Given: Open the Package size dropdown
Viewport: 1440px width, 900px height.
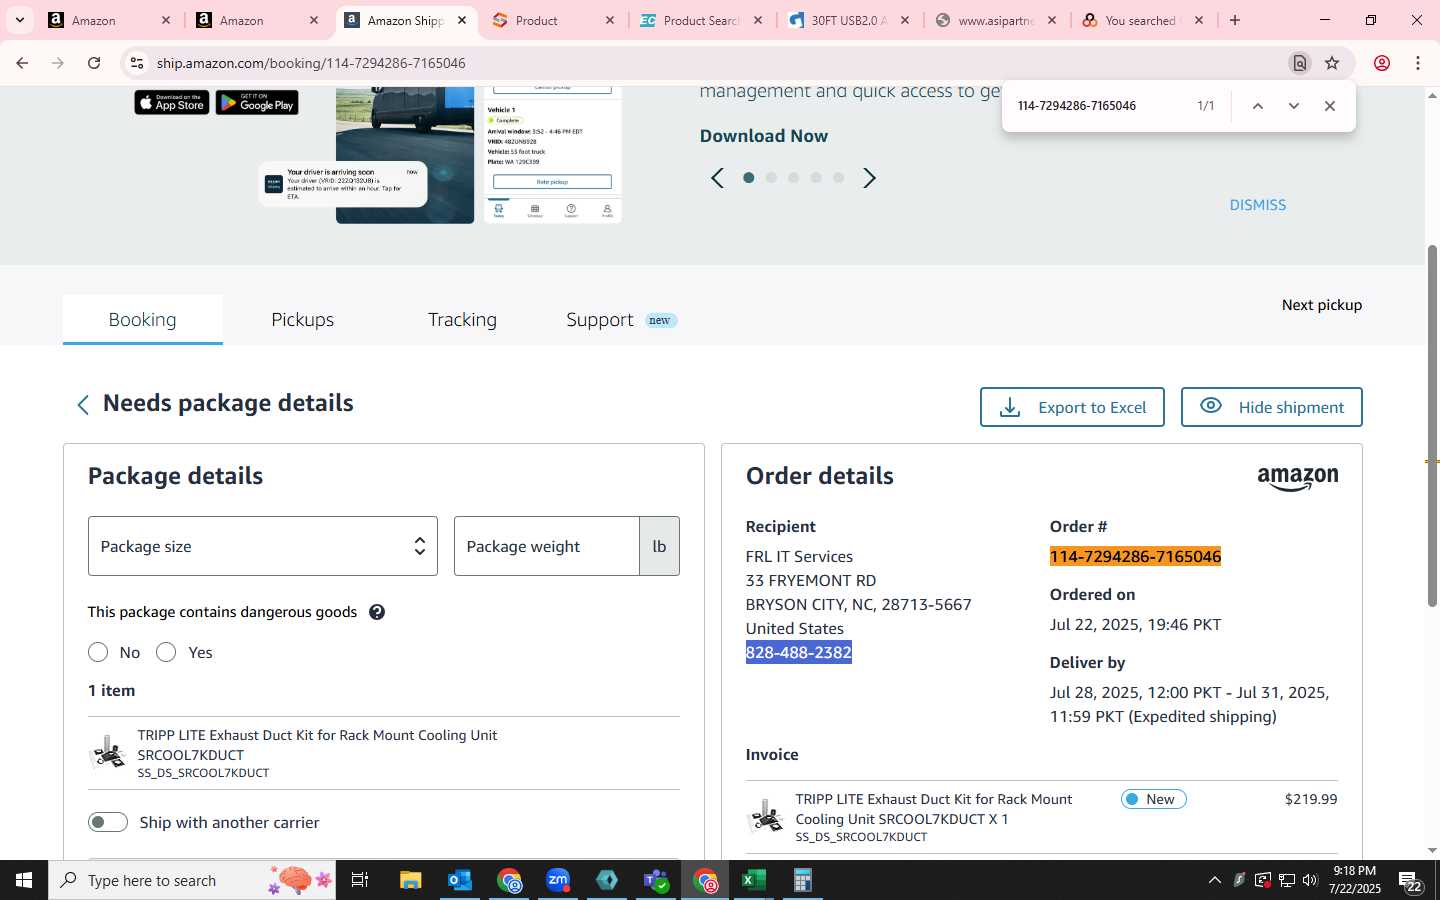Looking at the screenshot, I should tap(263, 546).
